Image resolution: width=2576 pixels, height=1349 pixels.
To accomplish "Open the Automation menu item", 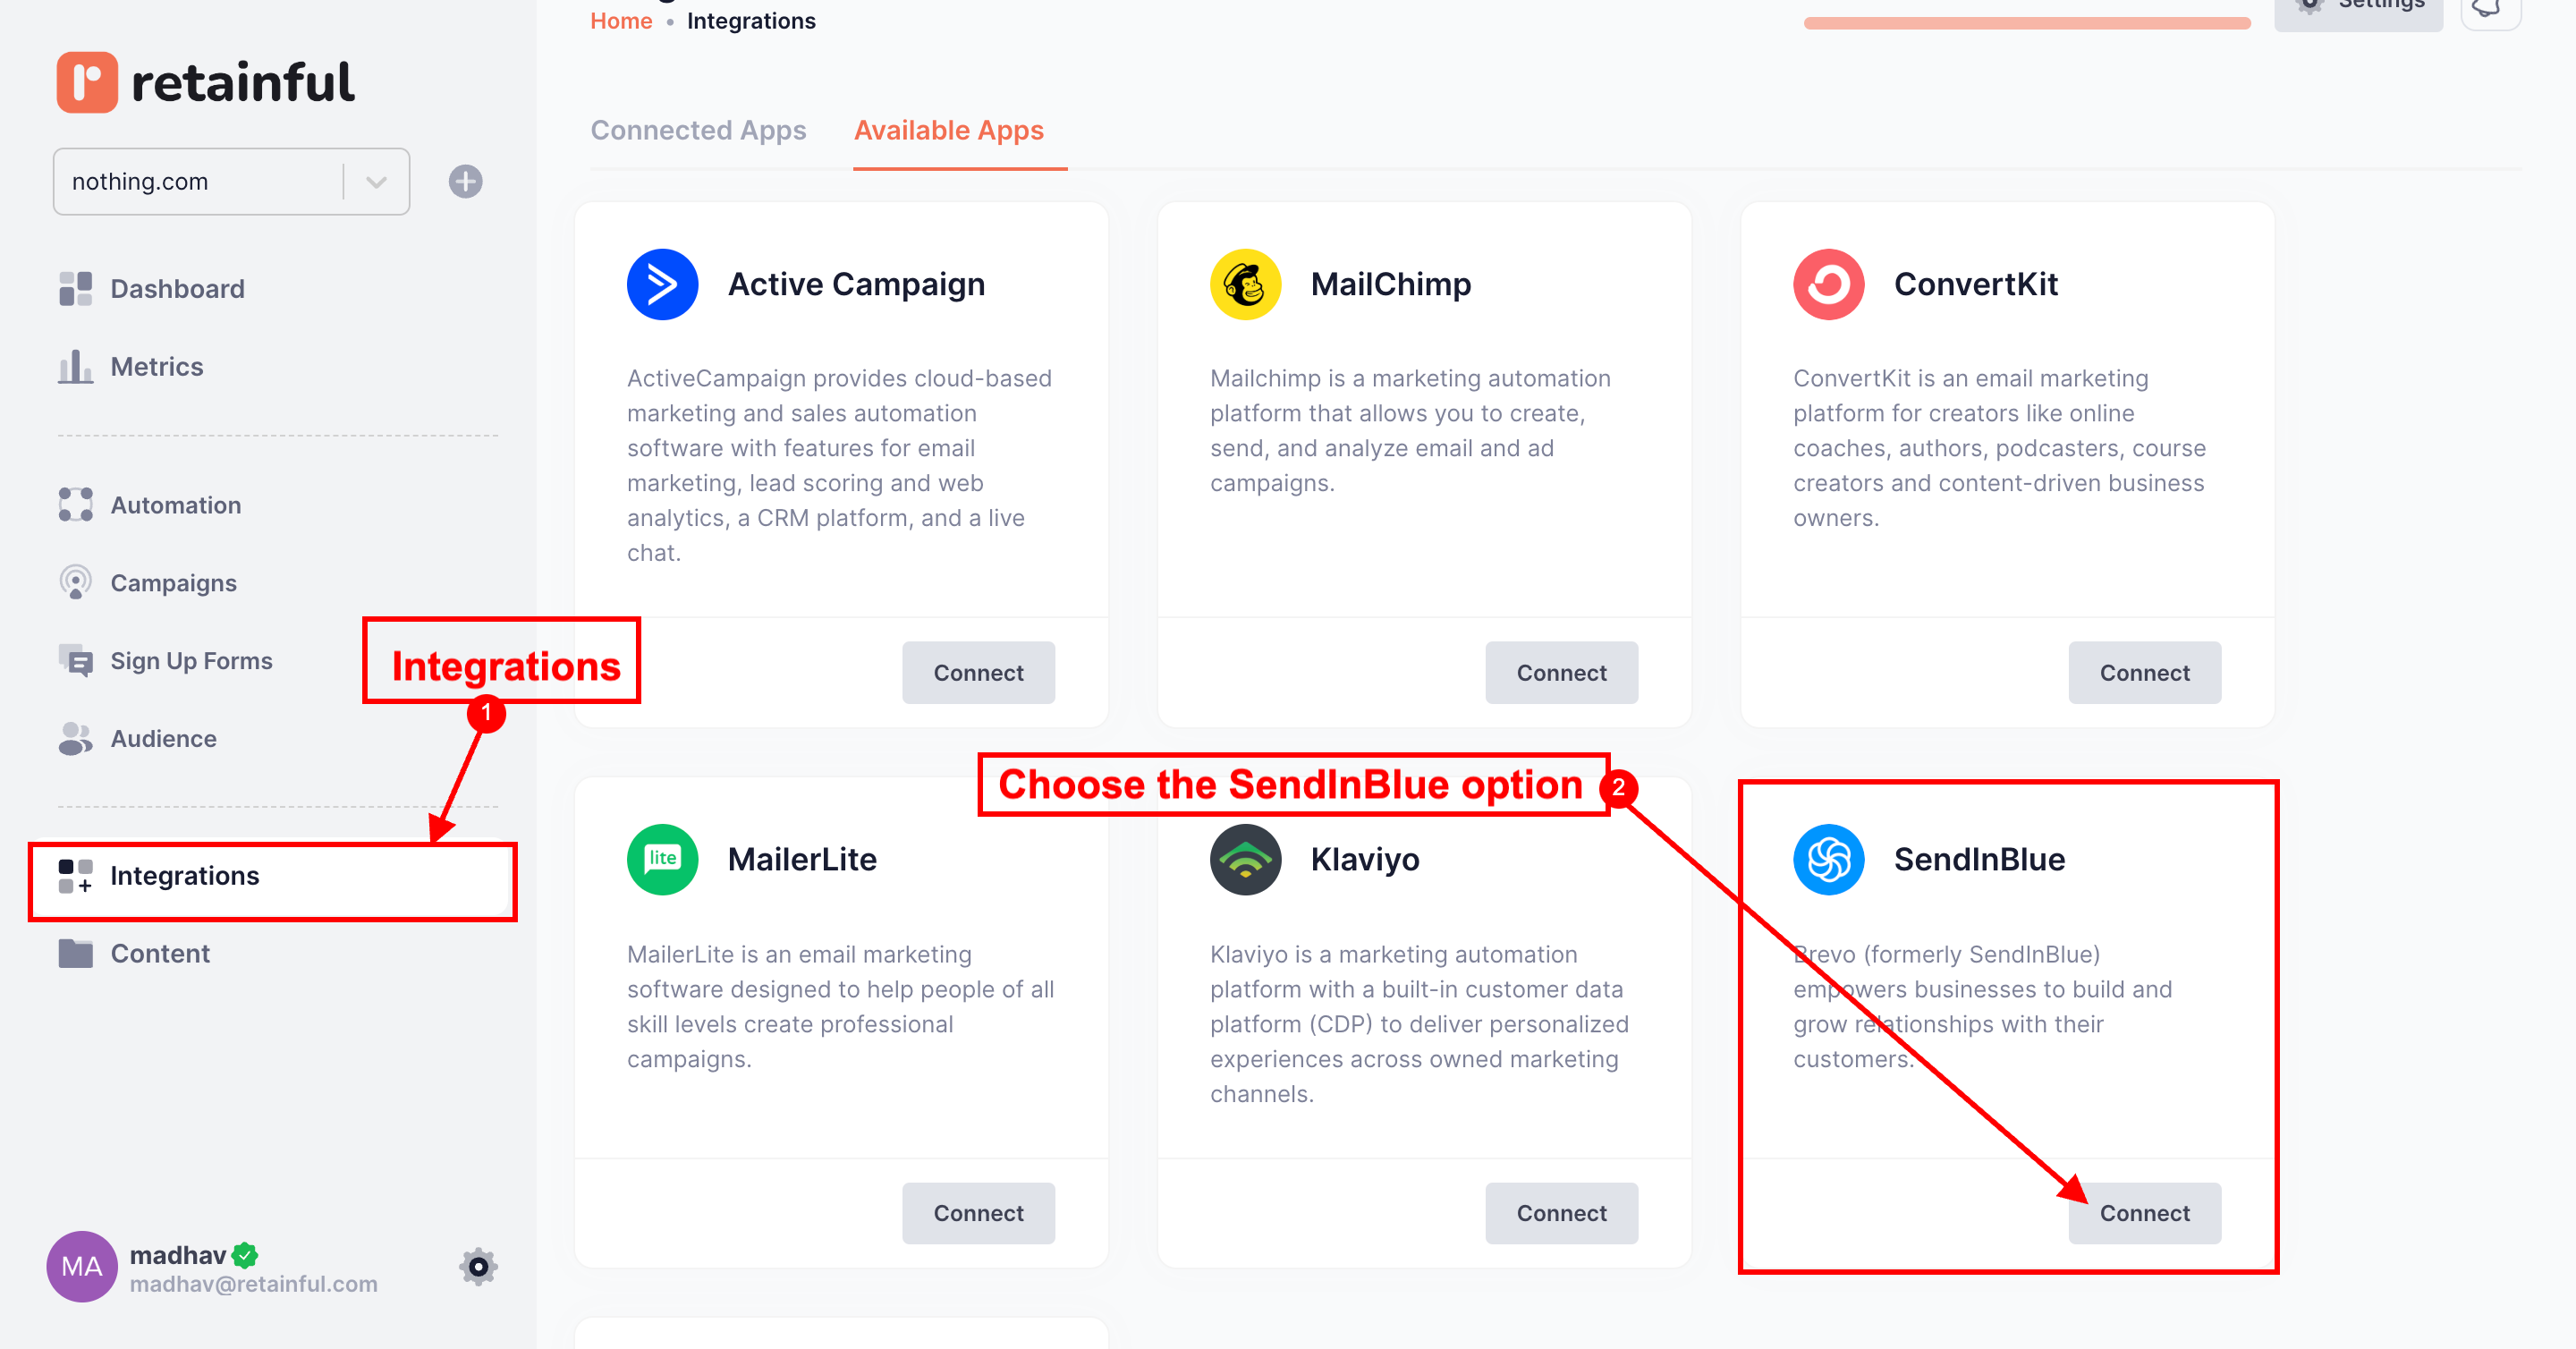I will point(175,505).
